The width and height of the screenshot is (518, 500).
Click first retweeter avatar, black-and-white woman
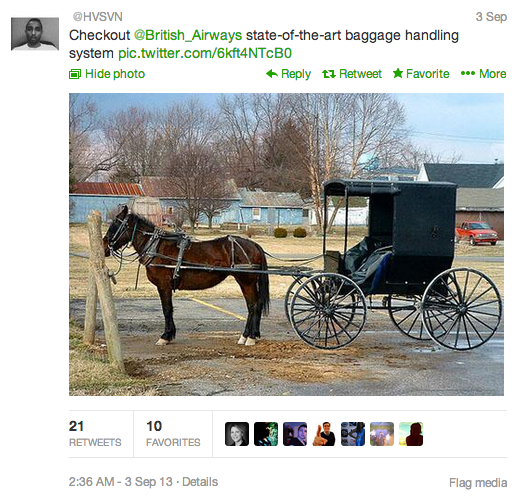click(x=237, y=434)
